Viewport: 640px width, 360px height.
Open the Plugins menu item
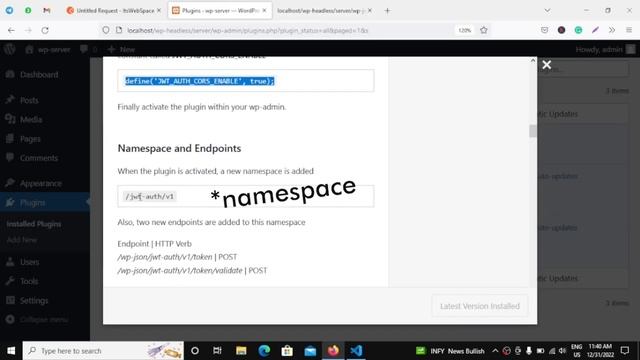pos(32,203)
